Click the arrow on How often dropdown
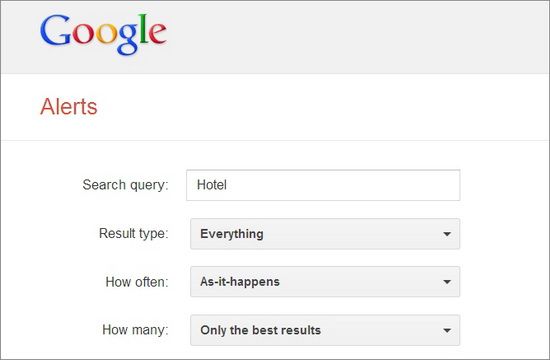The height and width of the screenshot is (360, 550). pos(447,282)
